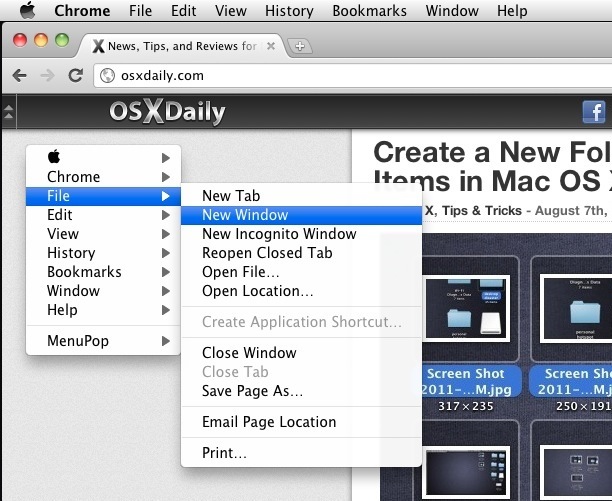Image resolution: width=612 pixels, height=501 pixels.
Task: Click the OSXDaily site logo
Action: [x=167, y=112]
